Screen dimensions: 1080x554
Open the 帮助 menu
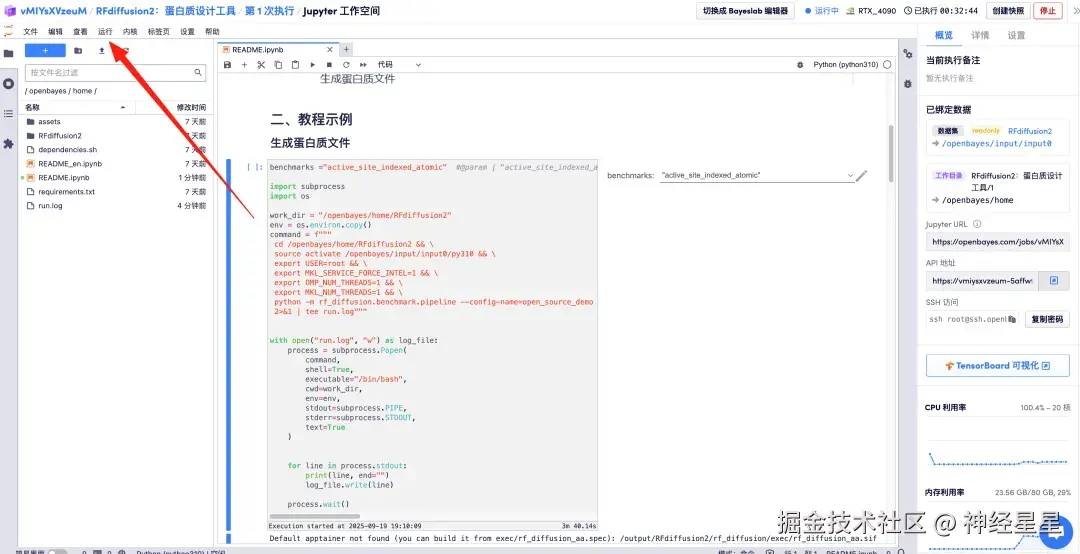[x=212, y=32]
